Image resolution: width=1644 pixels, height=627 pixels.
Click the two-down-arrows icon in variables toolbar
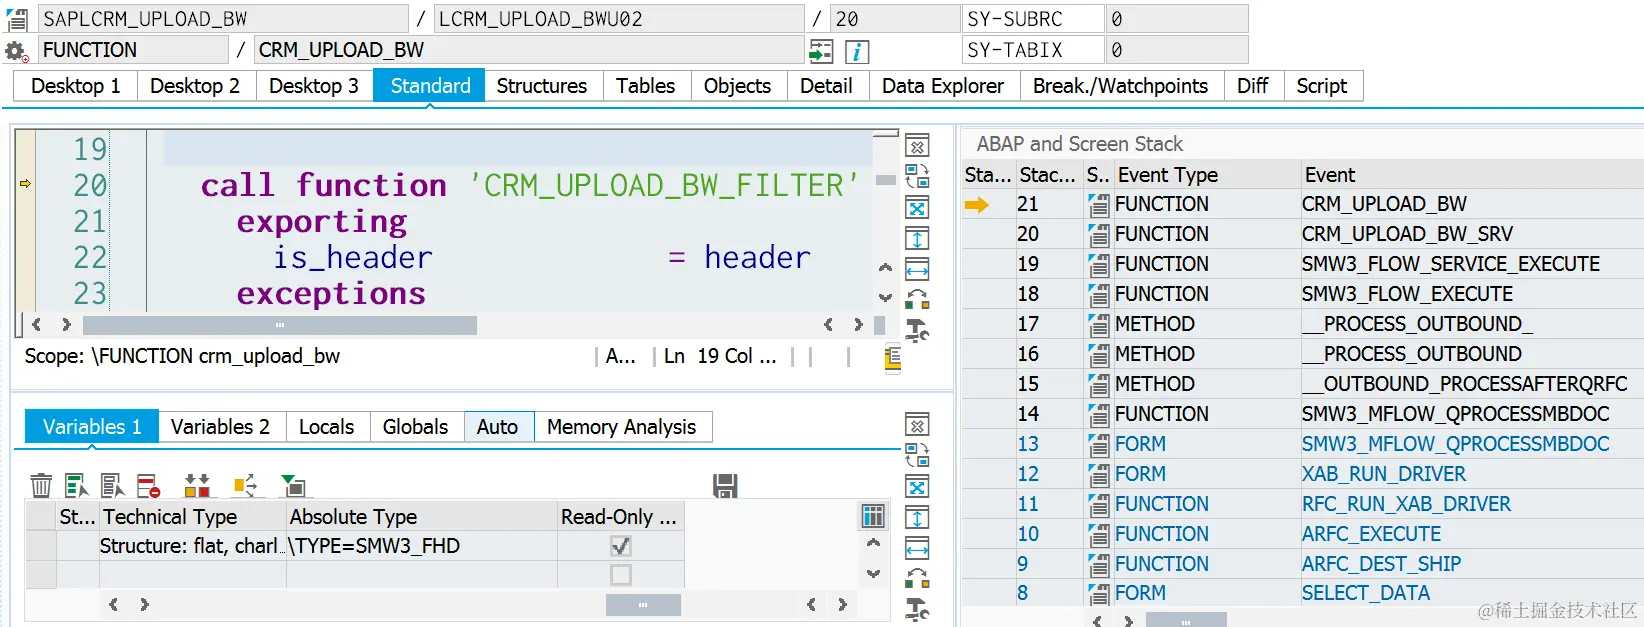[x=197, y=486]
